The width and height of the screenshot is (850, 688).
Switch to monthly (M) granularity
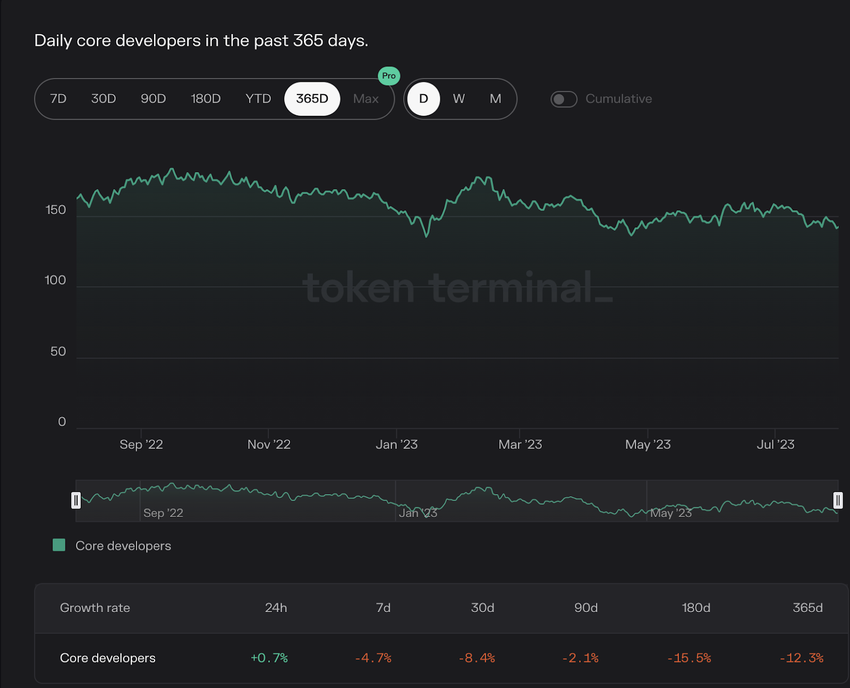(x=495, y=99)
